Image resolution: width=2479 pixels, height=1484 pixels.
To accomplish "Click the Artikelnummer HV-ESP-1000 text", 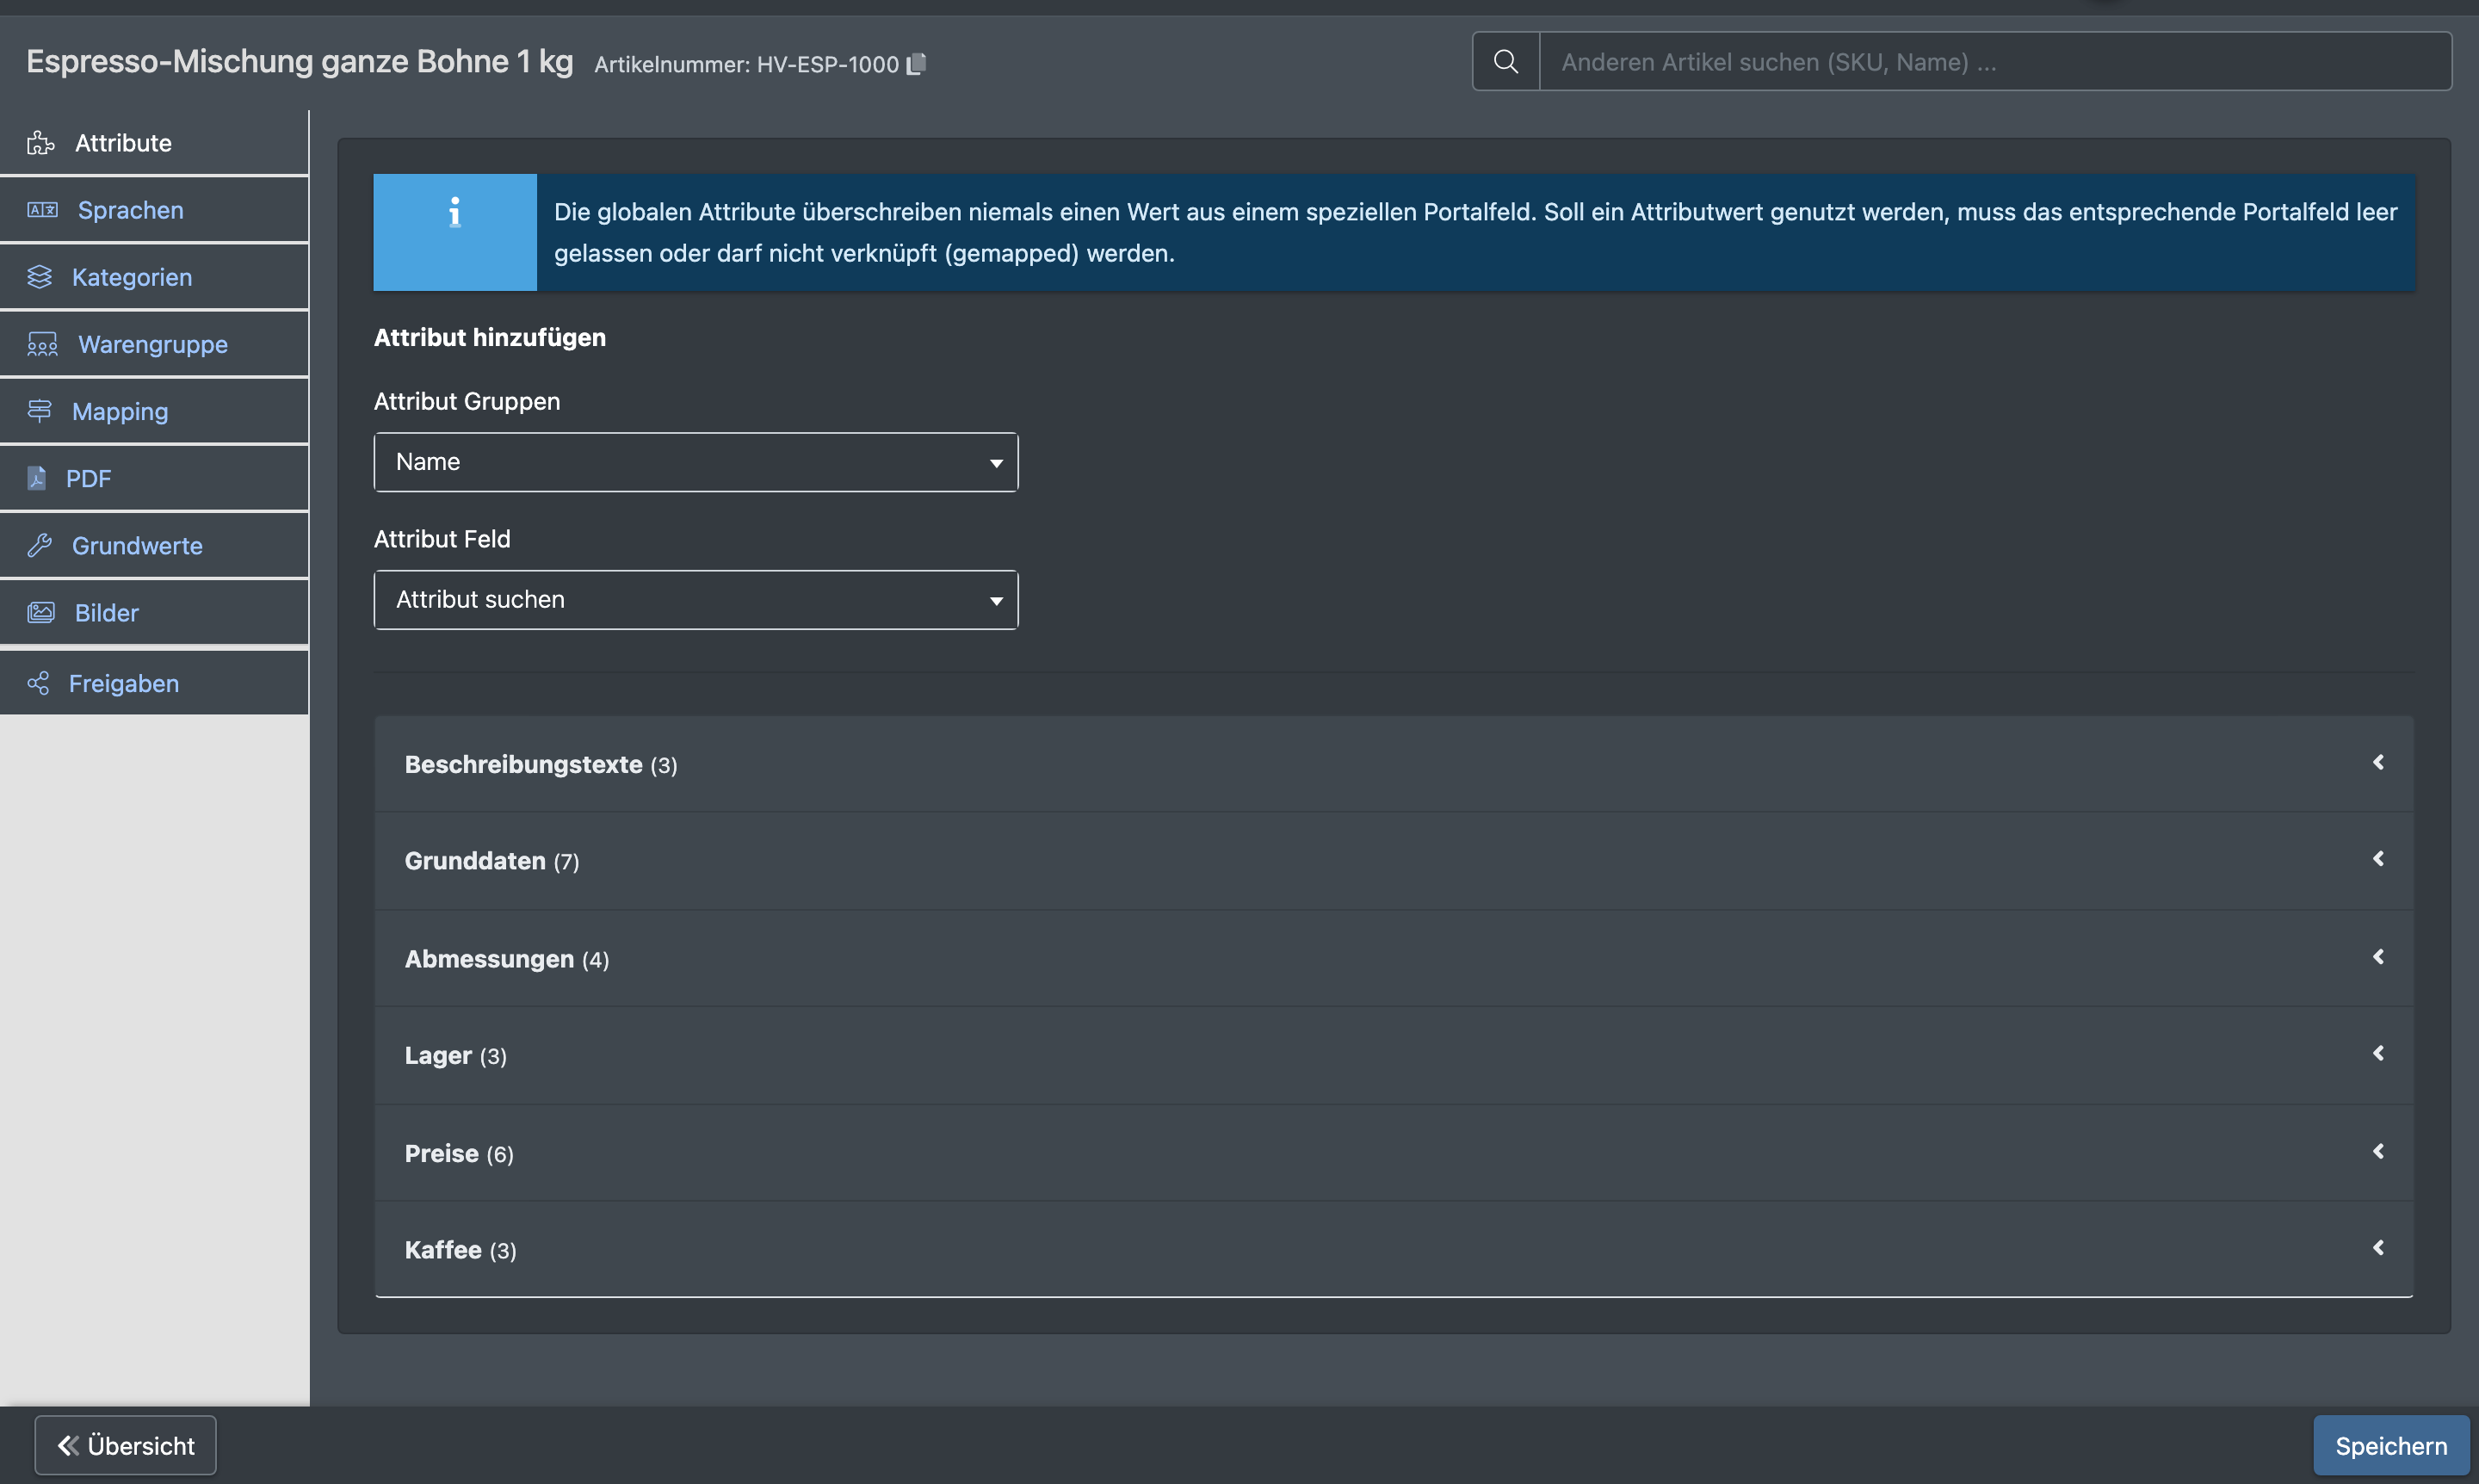I will 746,64.
